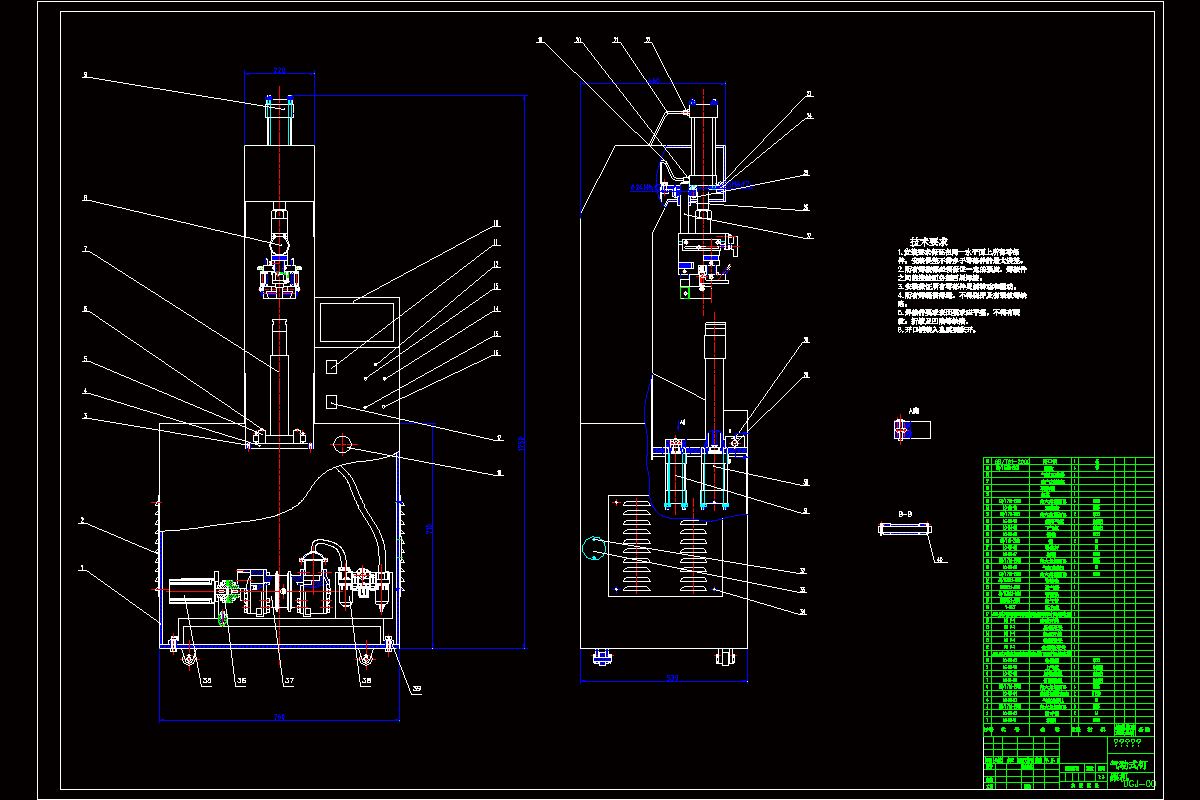This screenshot has height=800, width=1200.
Task: Click the B-B section label
Action: [x=905, y=513]
